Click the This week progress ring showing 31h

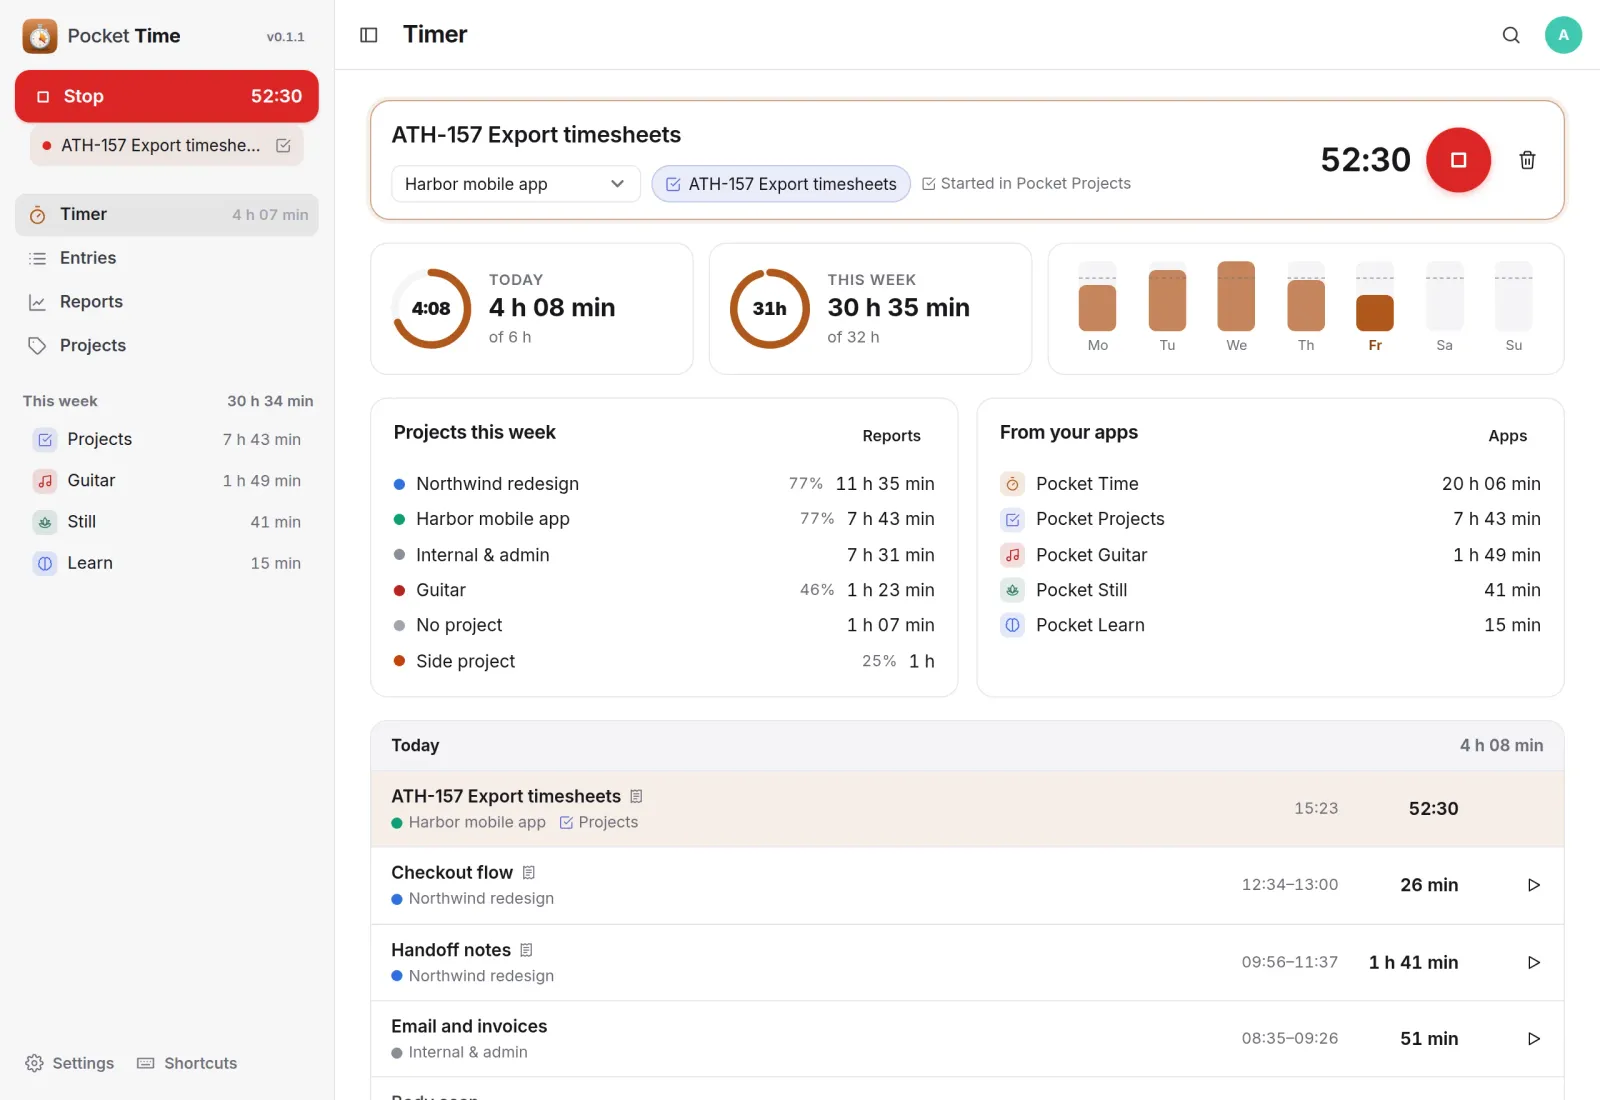769,308
